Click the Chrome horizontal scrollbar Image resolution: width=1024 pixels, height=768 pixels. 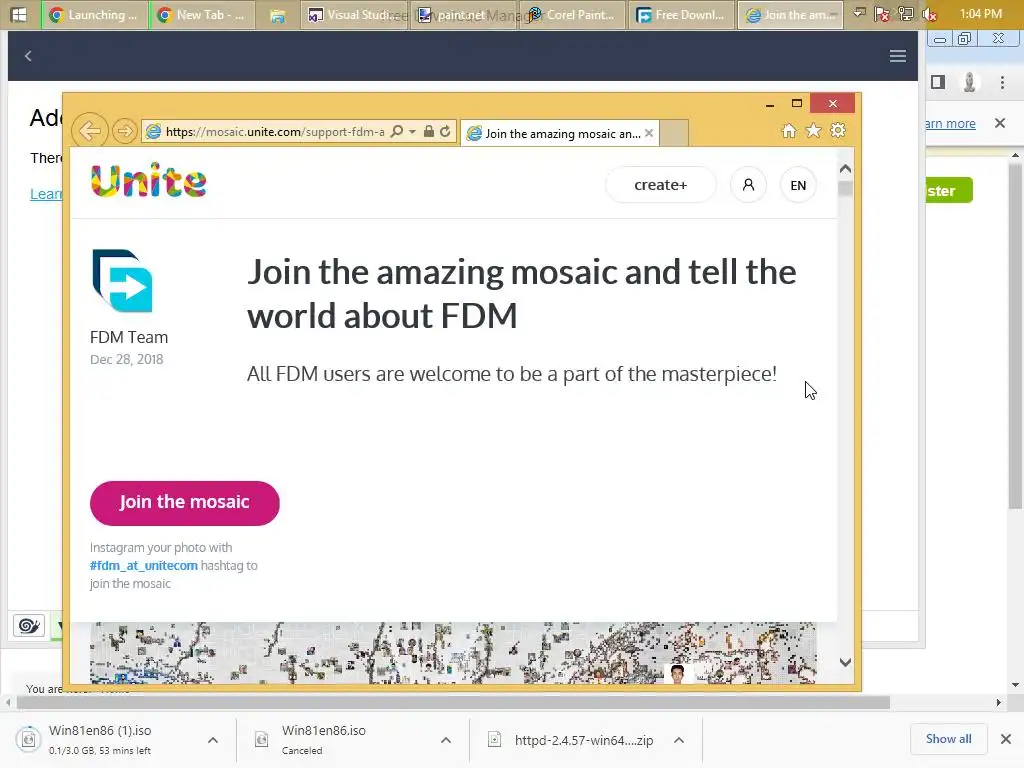(453, 703)
